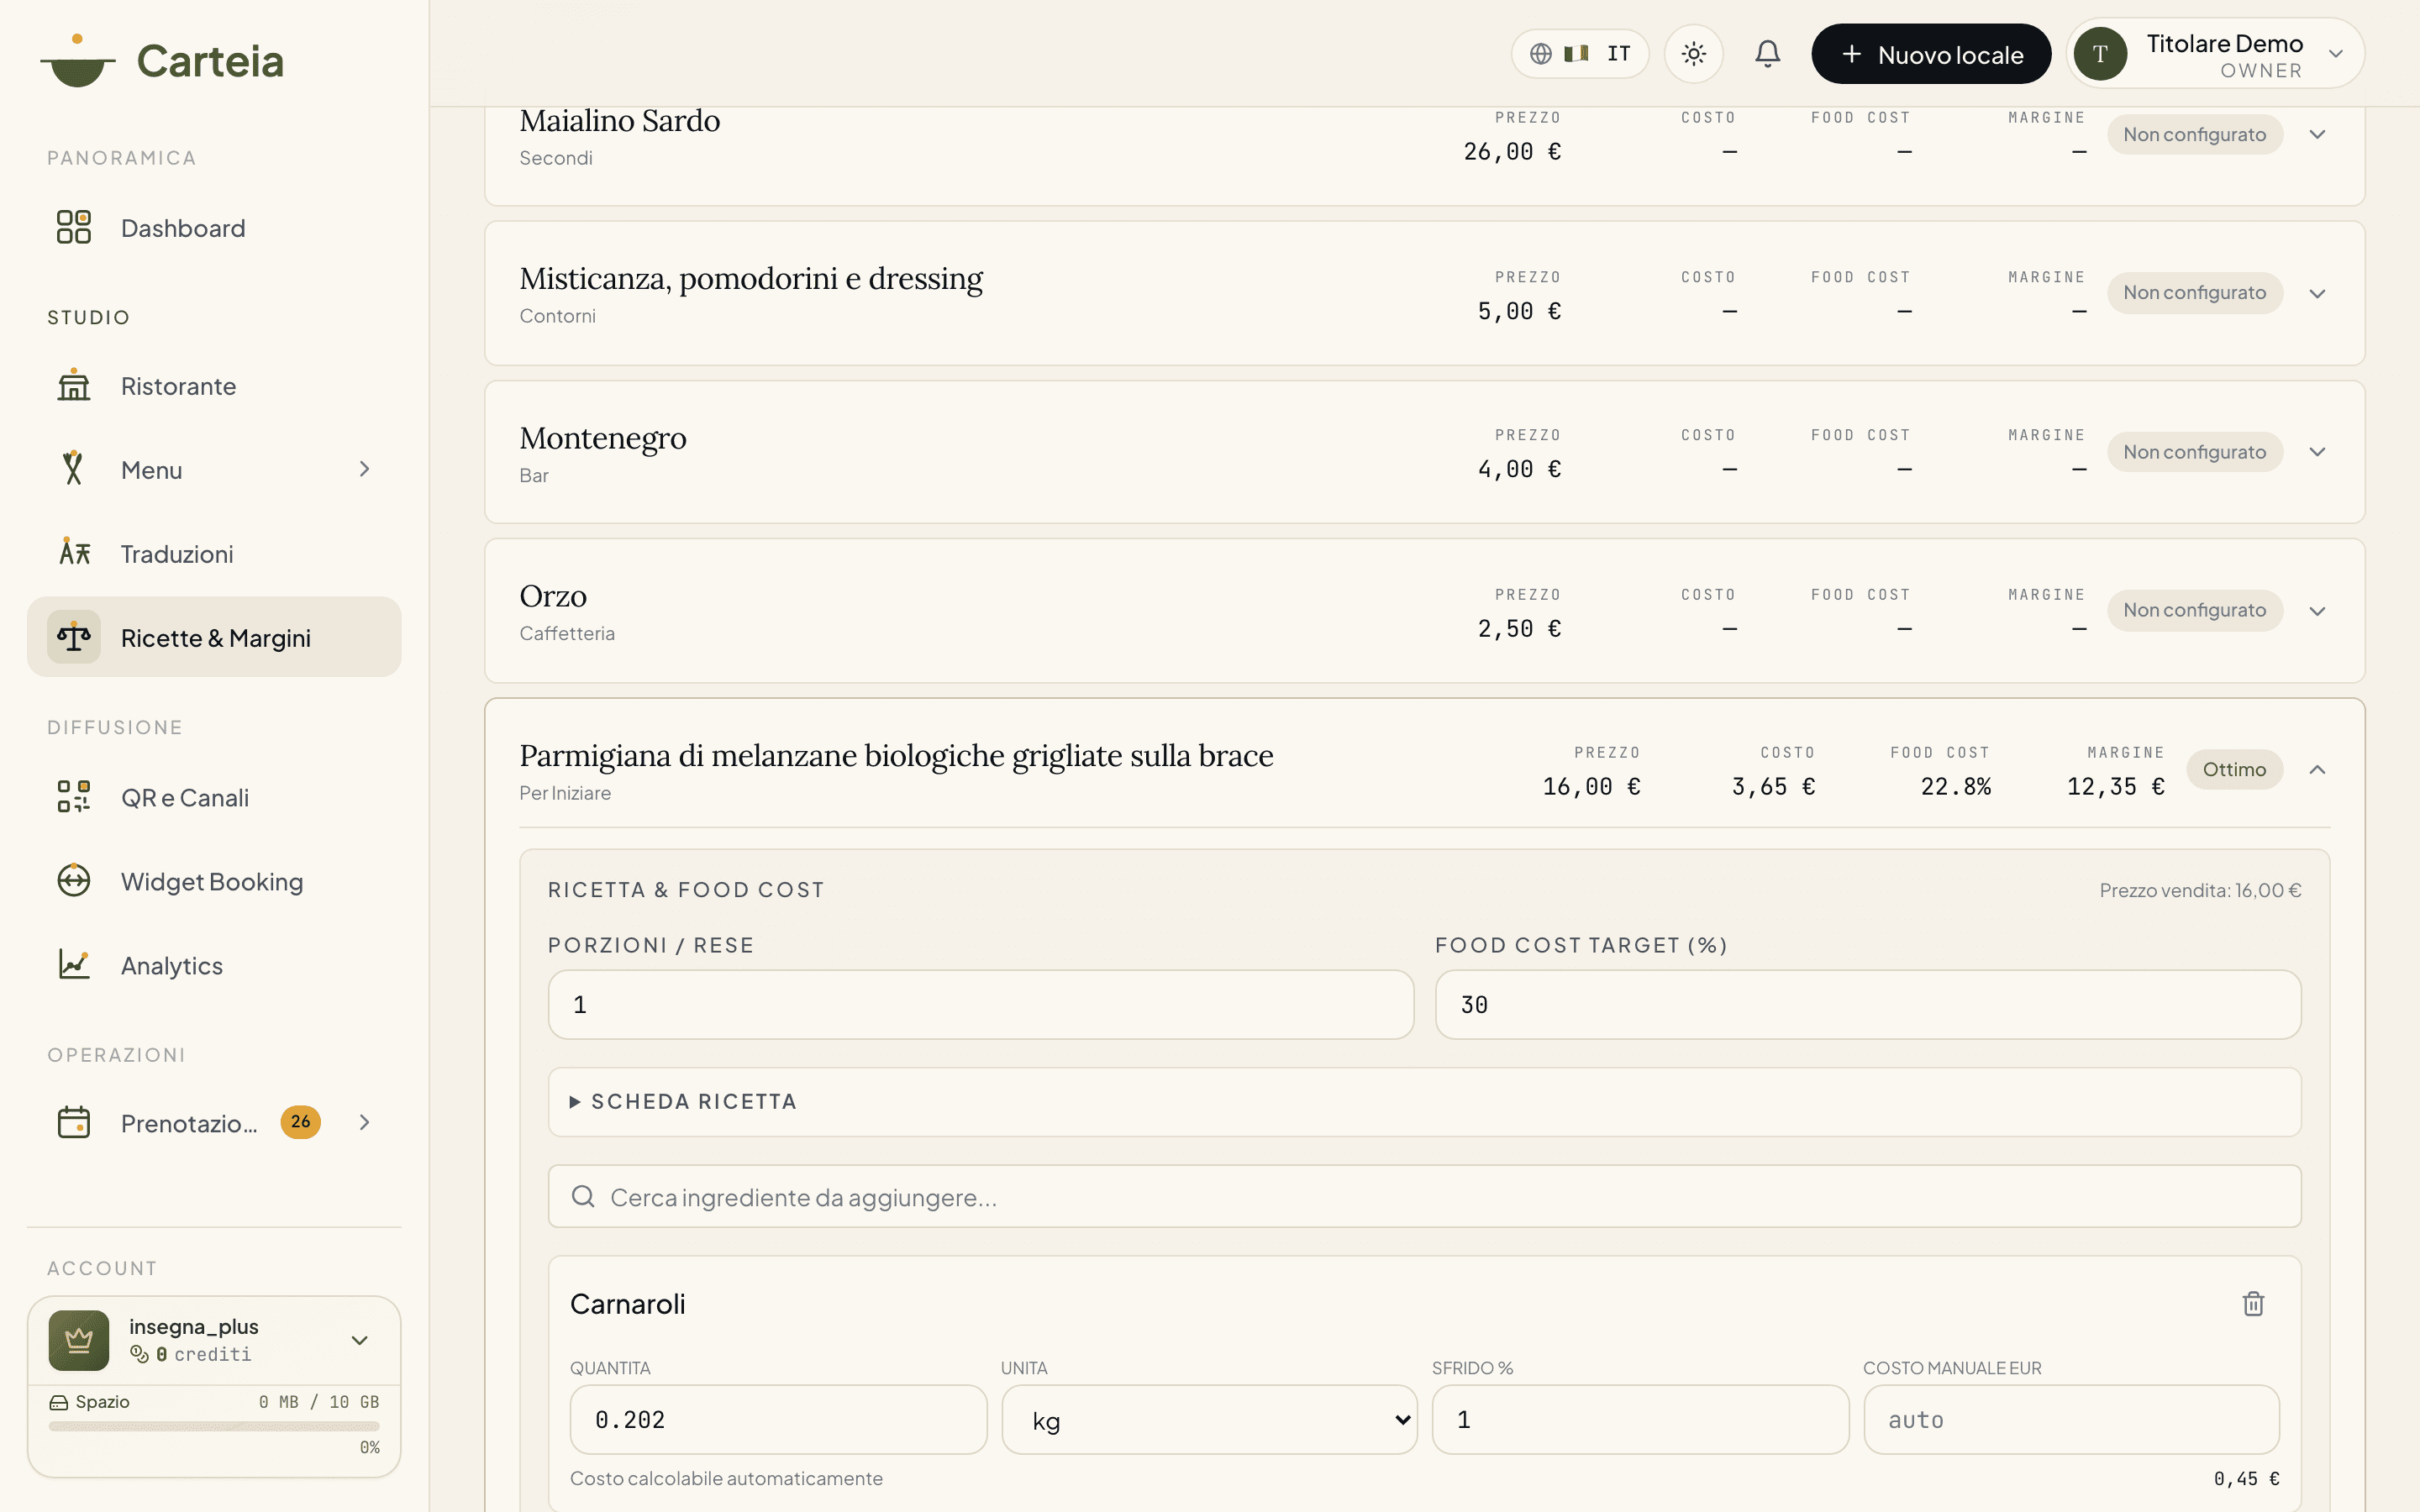Delete the Carnaroli ingredient trash icon
The width and height of the screenshot is (2420, 1512).
click(2252, 1303)
